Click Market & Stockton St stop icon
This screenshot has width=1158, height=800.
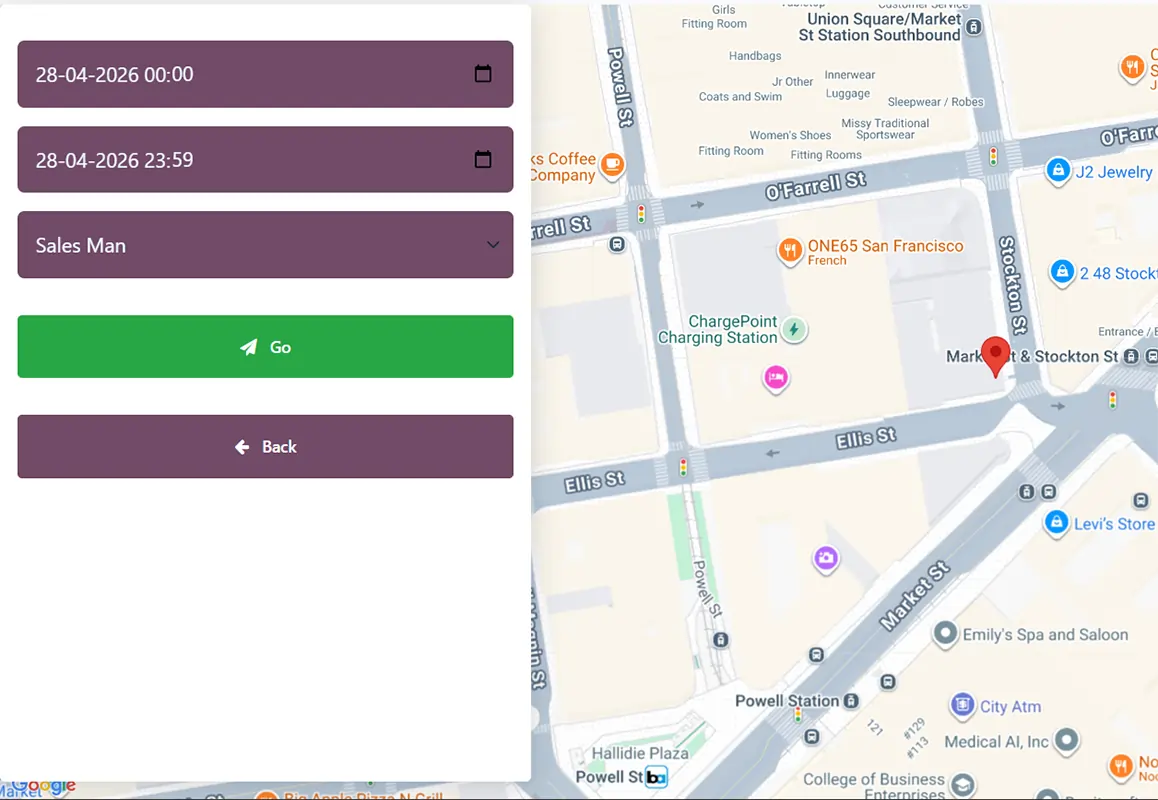[x=1131, y=356]
